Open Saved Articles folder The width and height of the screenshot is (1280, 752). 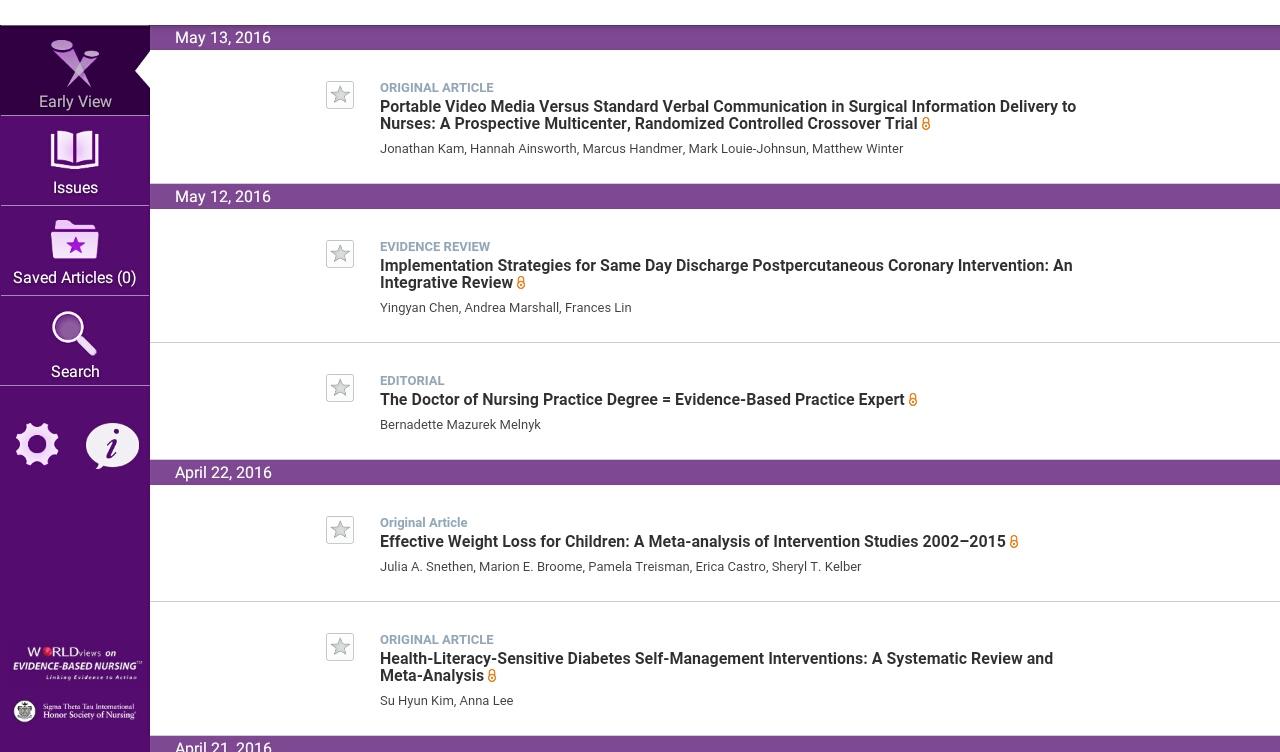(75, 241)
